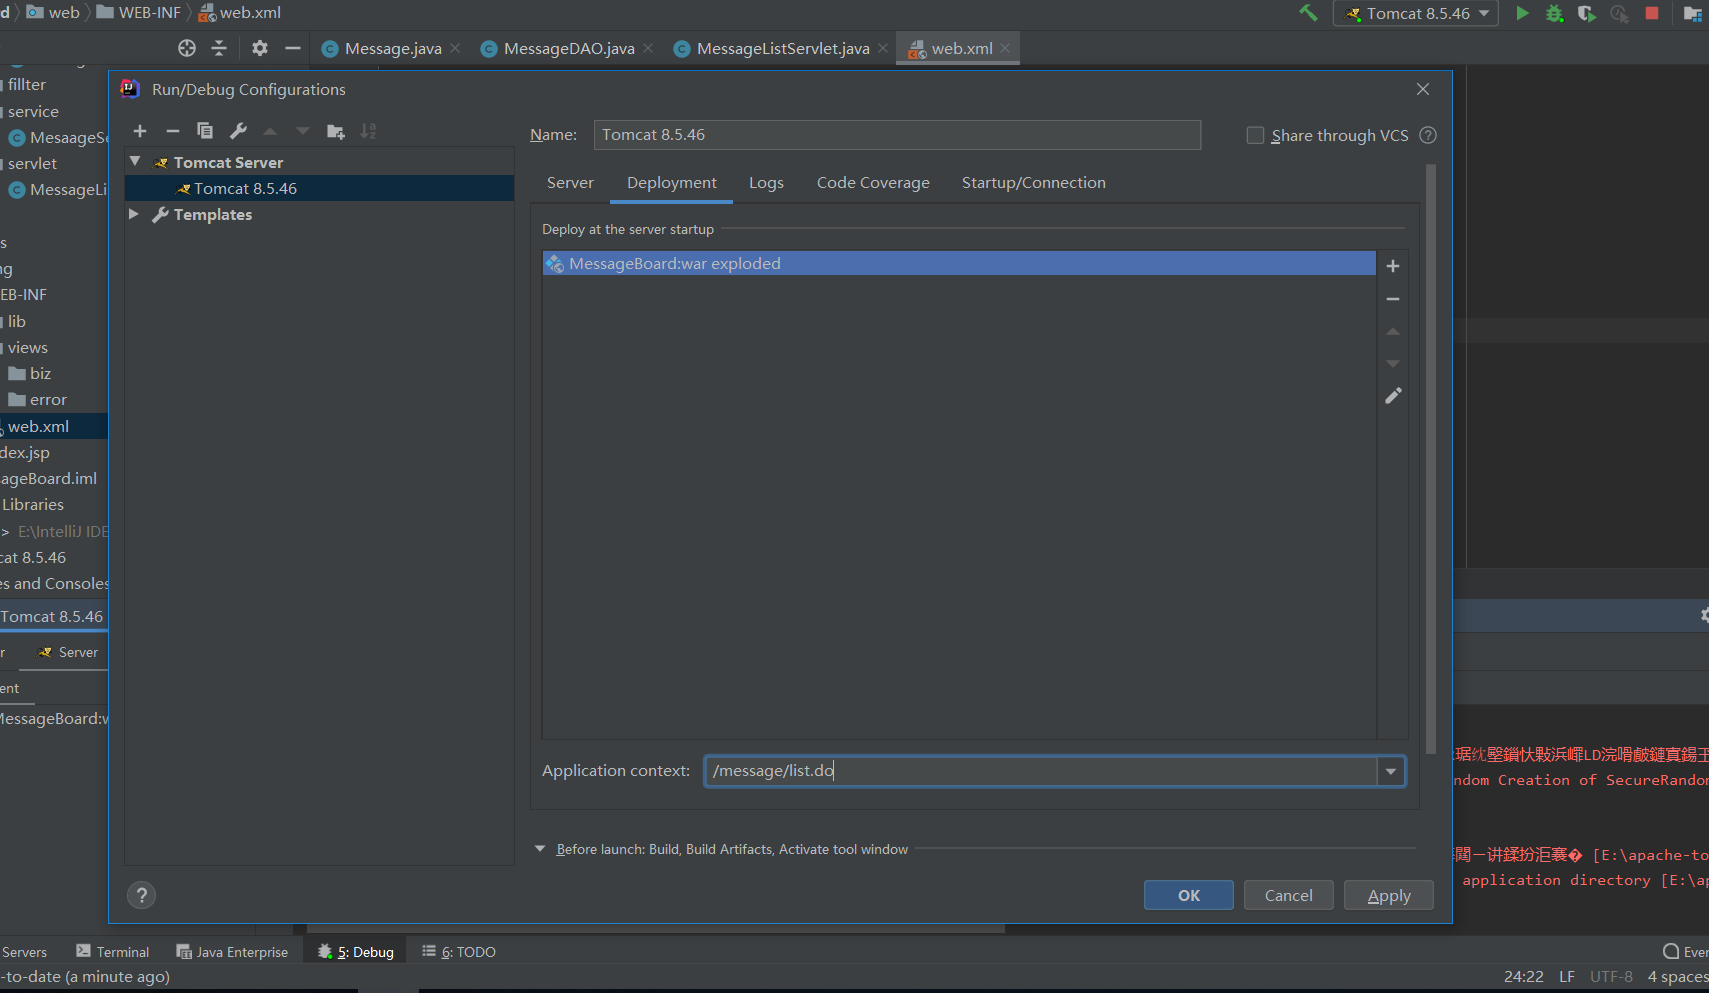This screenshot has width=1709, height=993.
Task: Switch to the Server tab
Action: tap(570, 183)
